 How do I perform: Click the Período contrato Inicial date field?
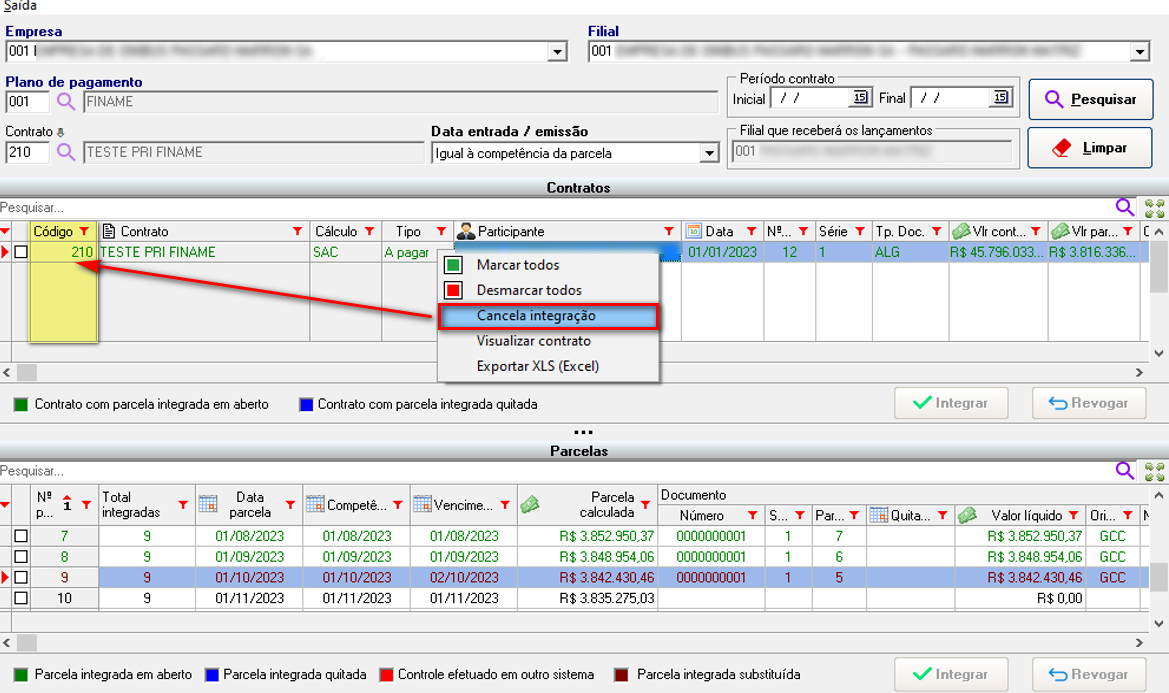[810, 98]
